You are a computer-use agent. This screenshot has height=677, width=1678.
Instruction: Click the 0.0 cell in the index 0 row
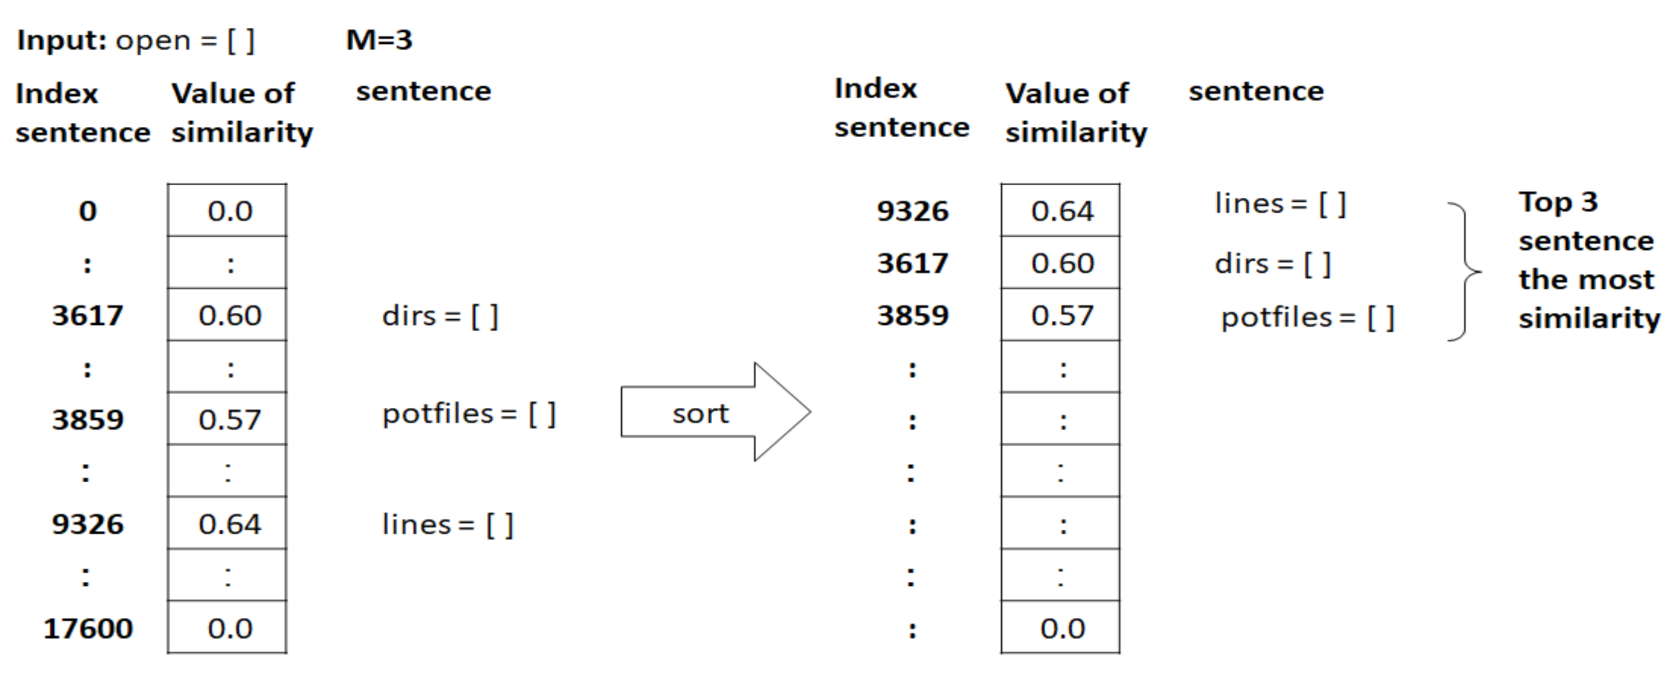pyautogui.click(x=229, y=211)
